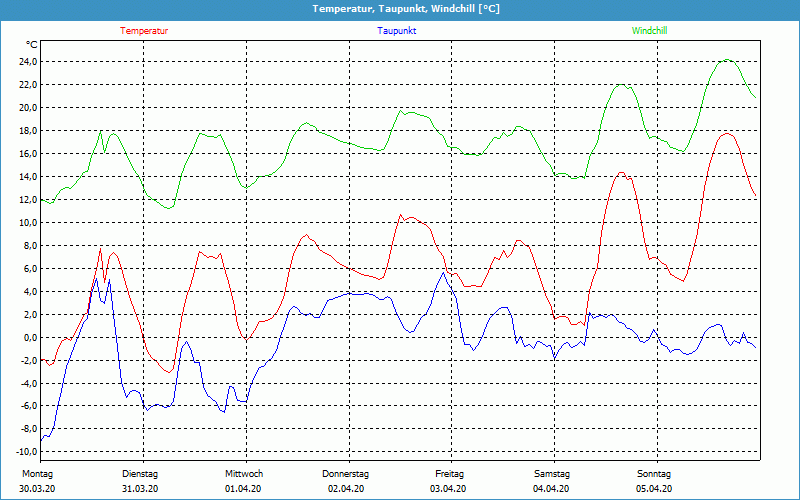Click the 12,0 y-axis value
The image size is (800, 500).
(28, 199)
